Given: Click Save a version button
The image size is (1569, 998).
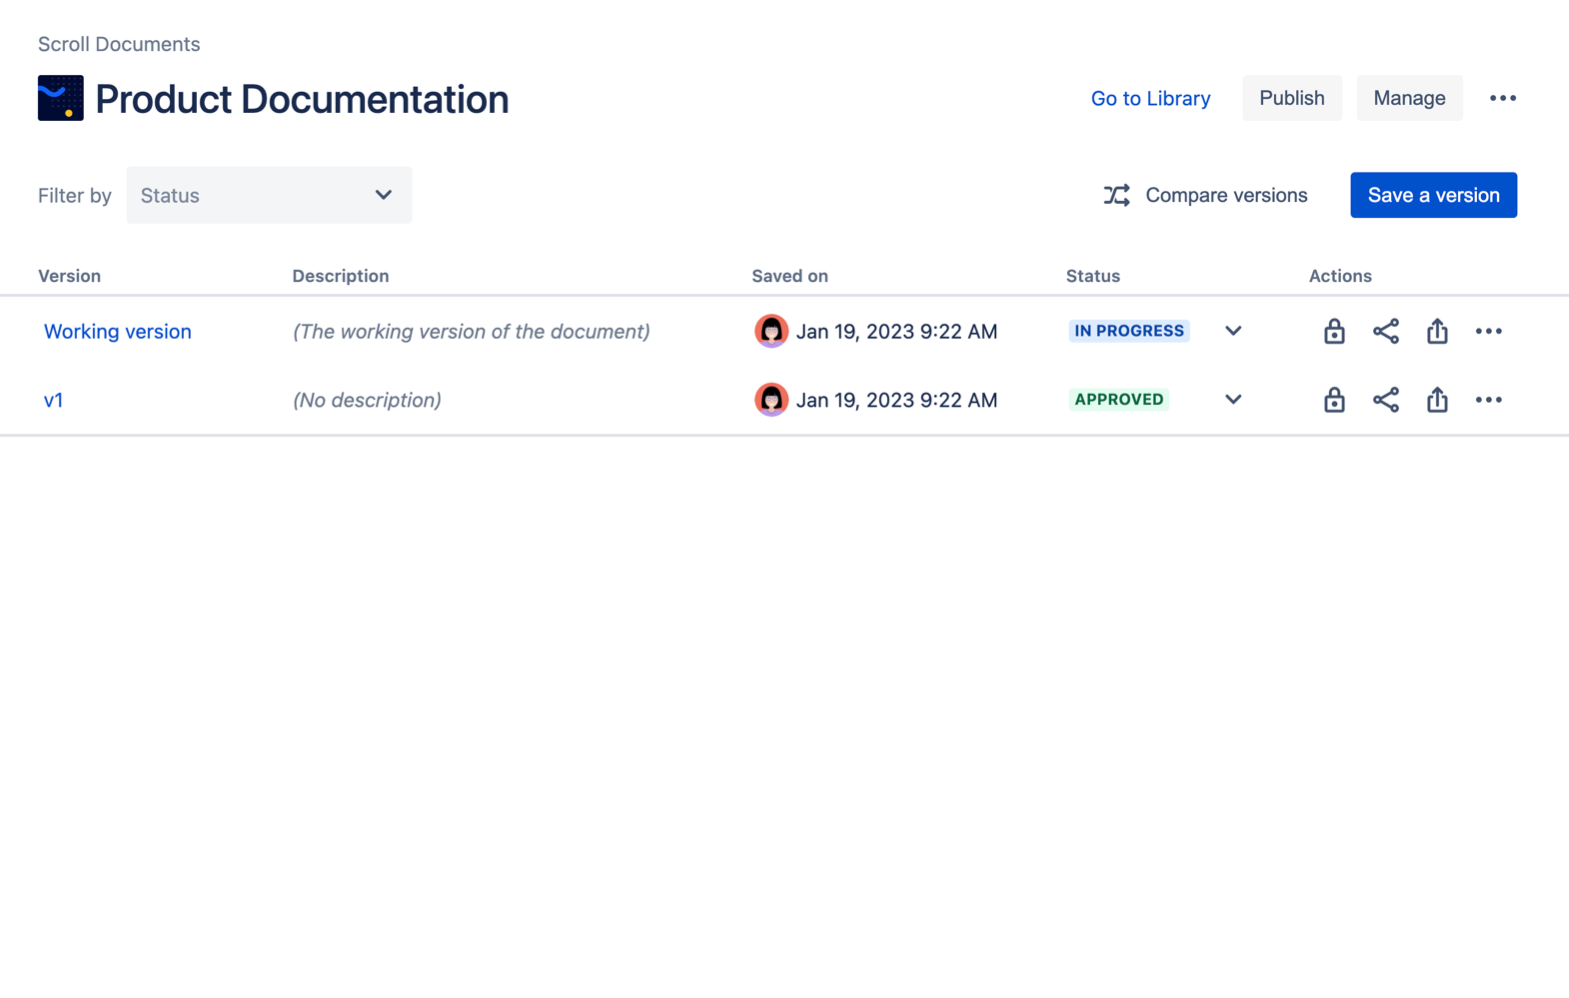Looking at the screenshot, I should click(1432, 195).
